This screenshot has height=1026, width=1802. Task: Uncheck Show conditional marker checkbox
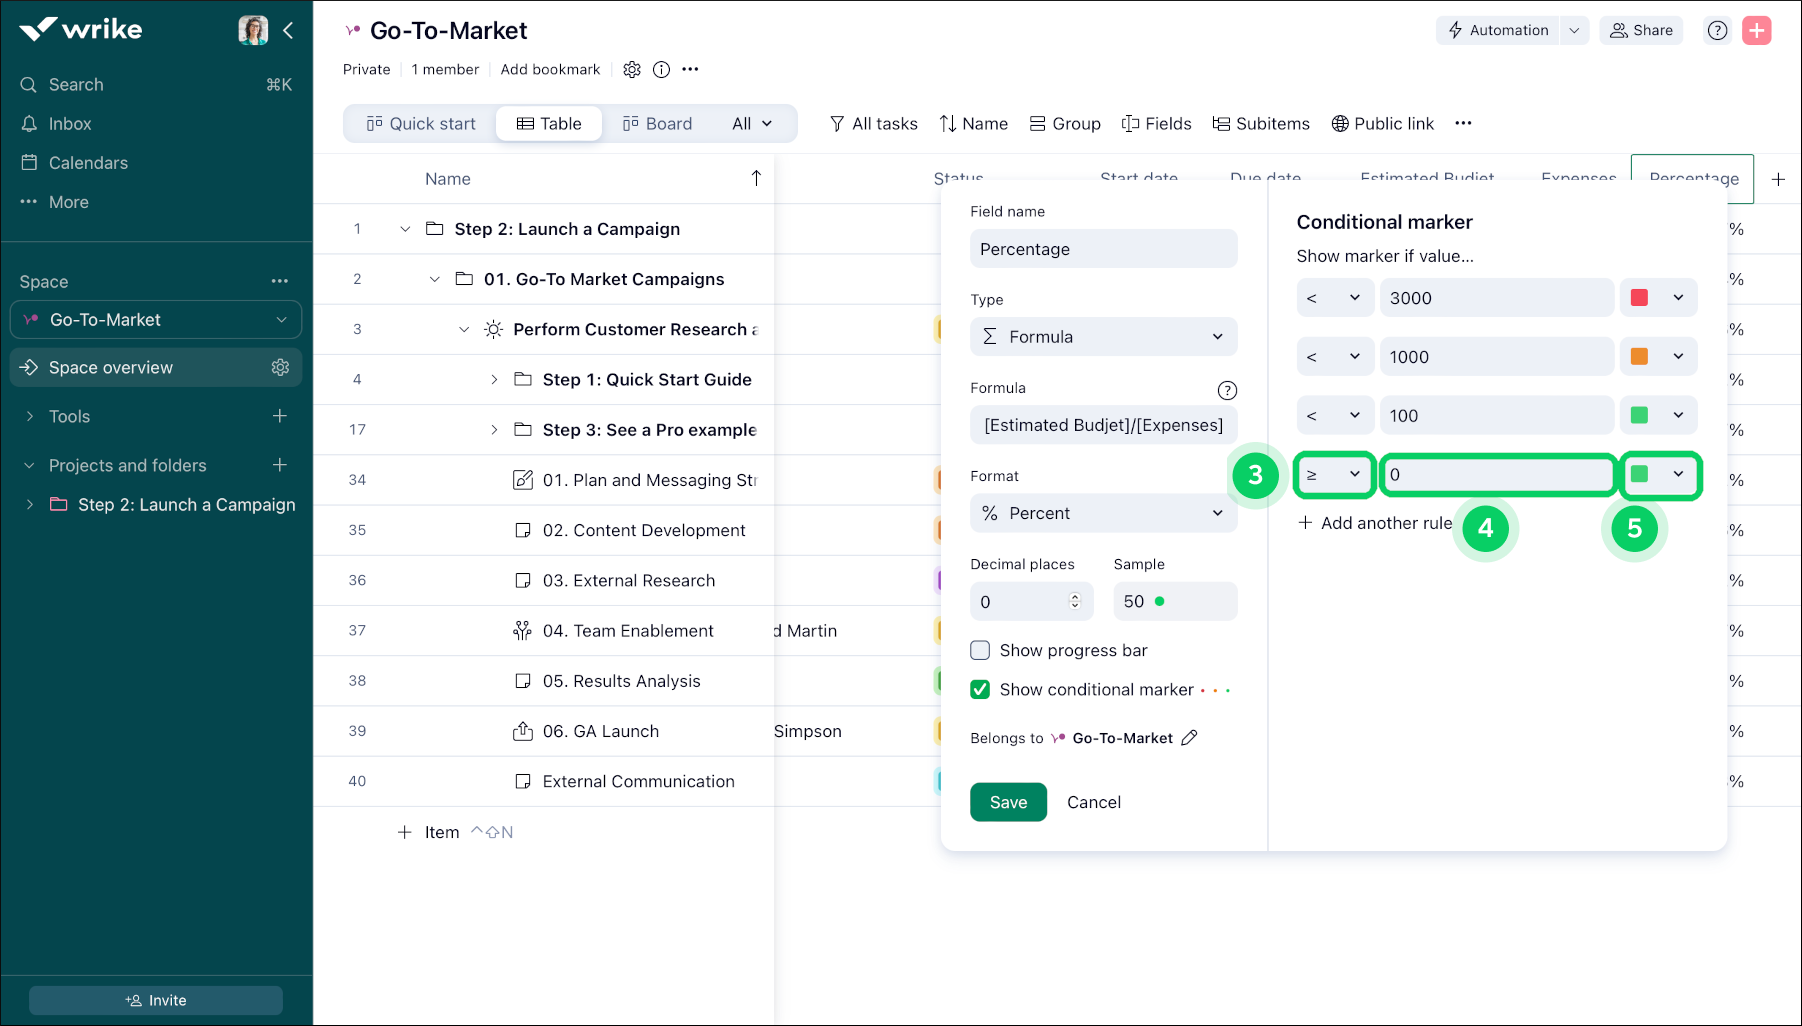(980, 690)
